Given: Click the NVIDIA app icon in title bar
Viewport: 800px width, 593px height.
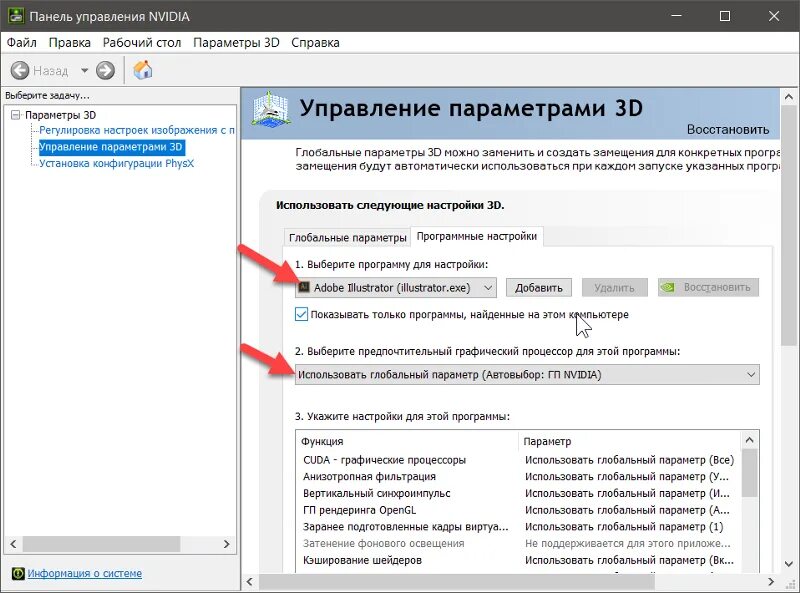Looking at the screenshot, I should 15,16.
